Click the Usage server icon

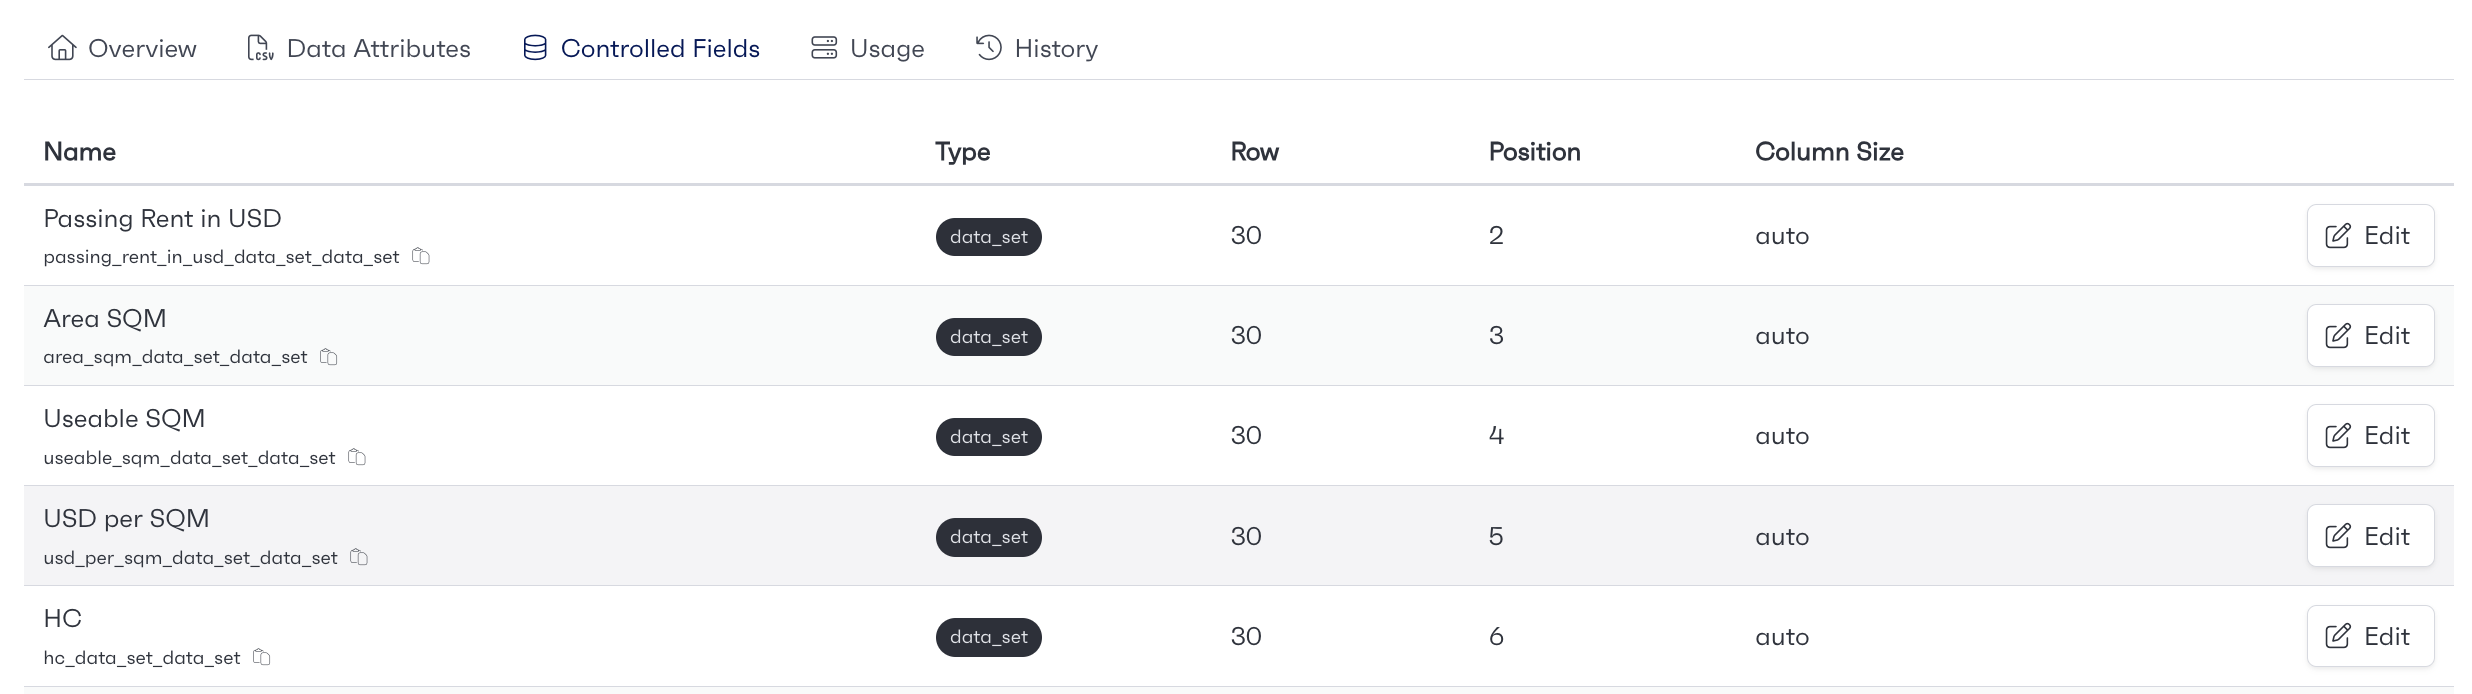coord(824,48)
